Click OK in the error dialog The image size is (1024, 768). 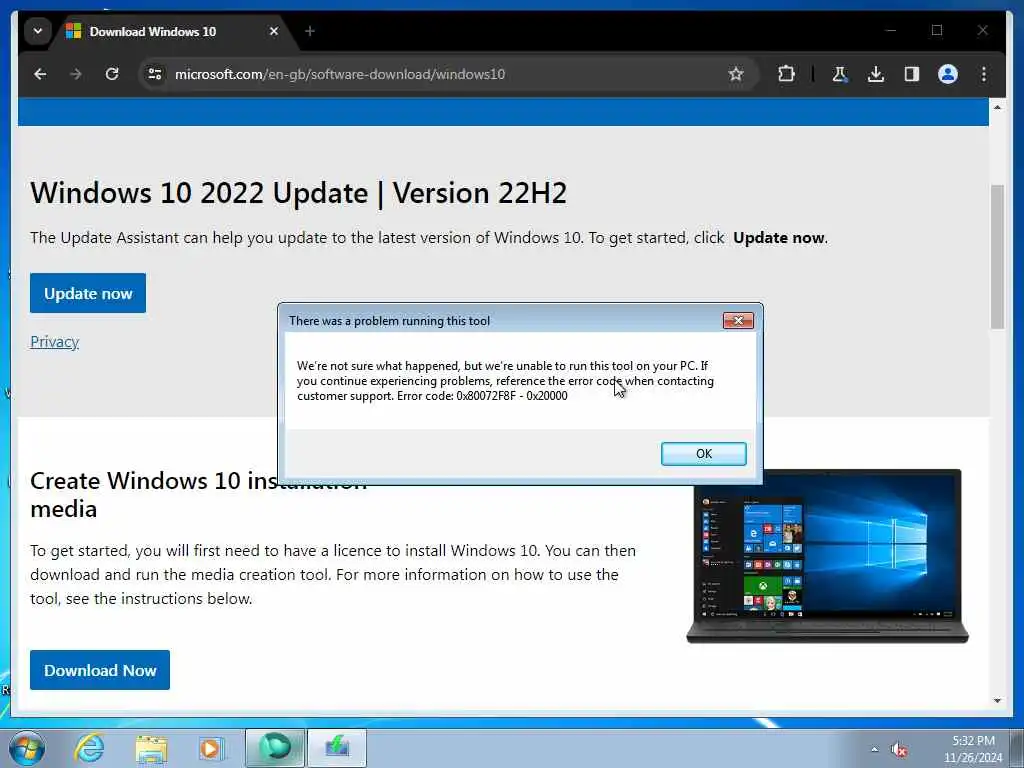pyautogui.click(x=703, y=454)
